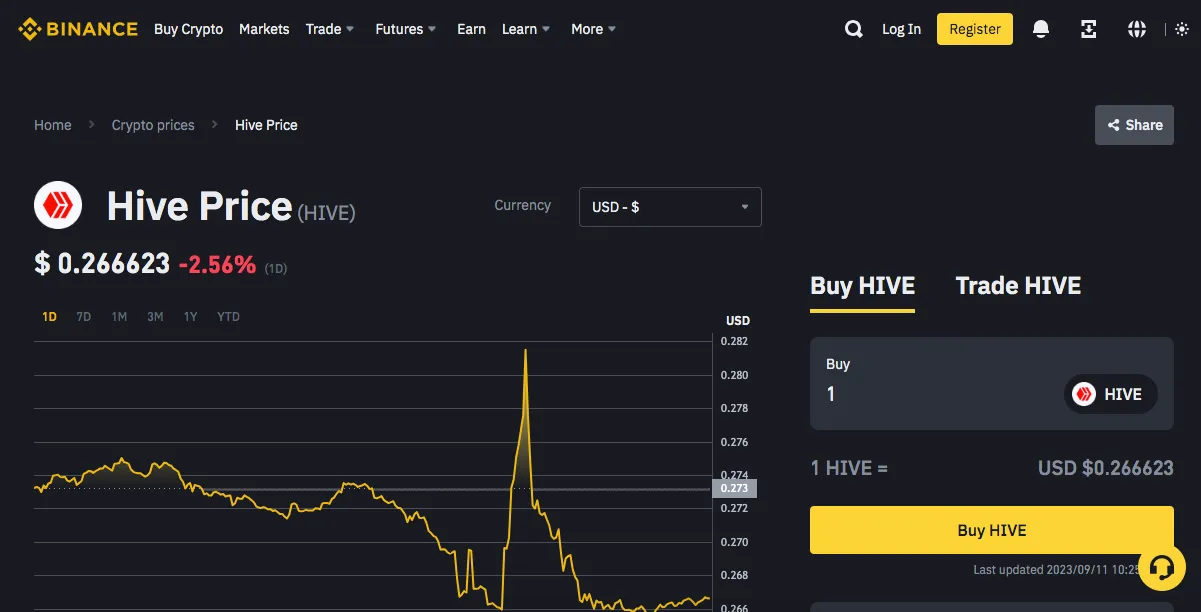This screenshot has height=612, width=1201.
Task: Click the Hive coin logo
Action: click(x=58, y=206)
